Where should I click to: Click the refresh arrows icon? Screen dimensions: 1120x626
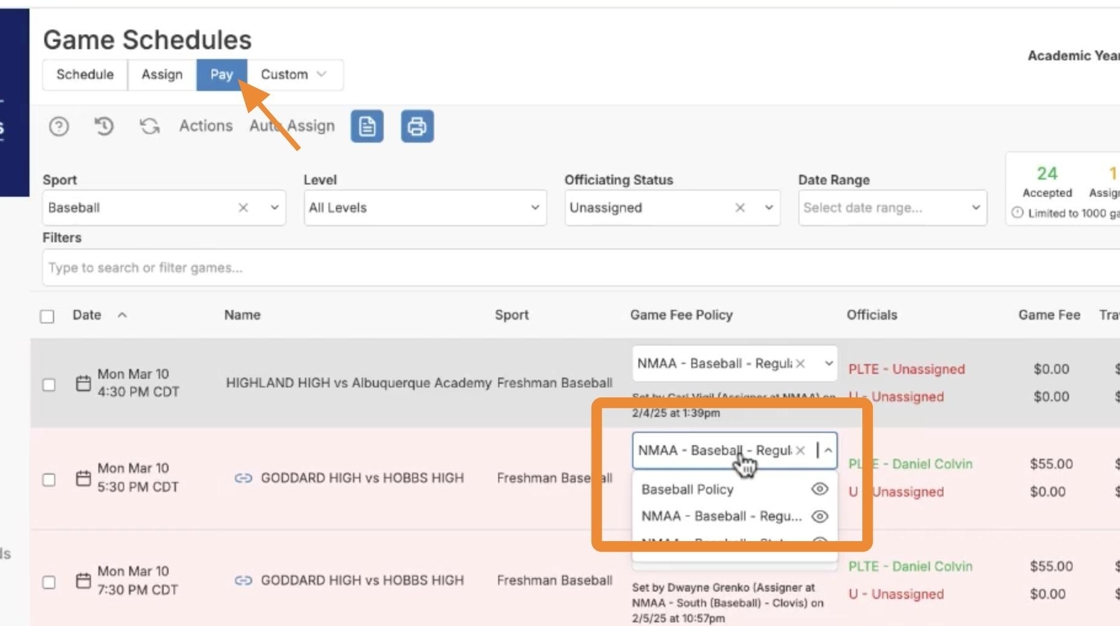149,126
